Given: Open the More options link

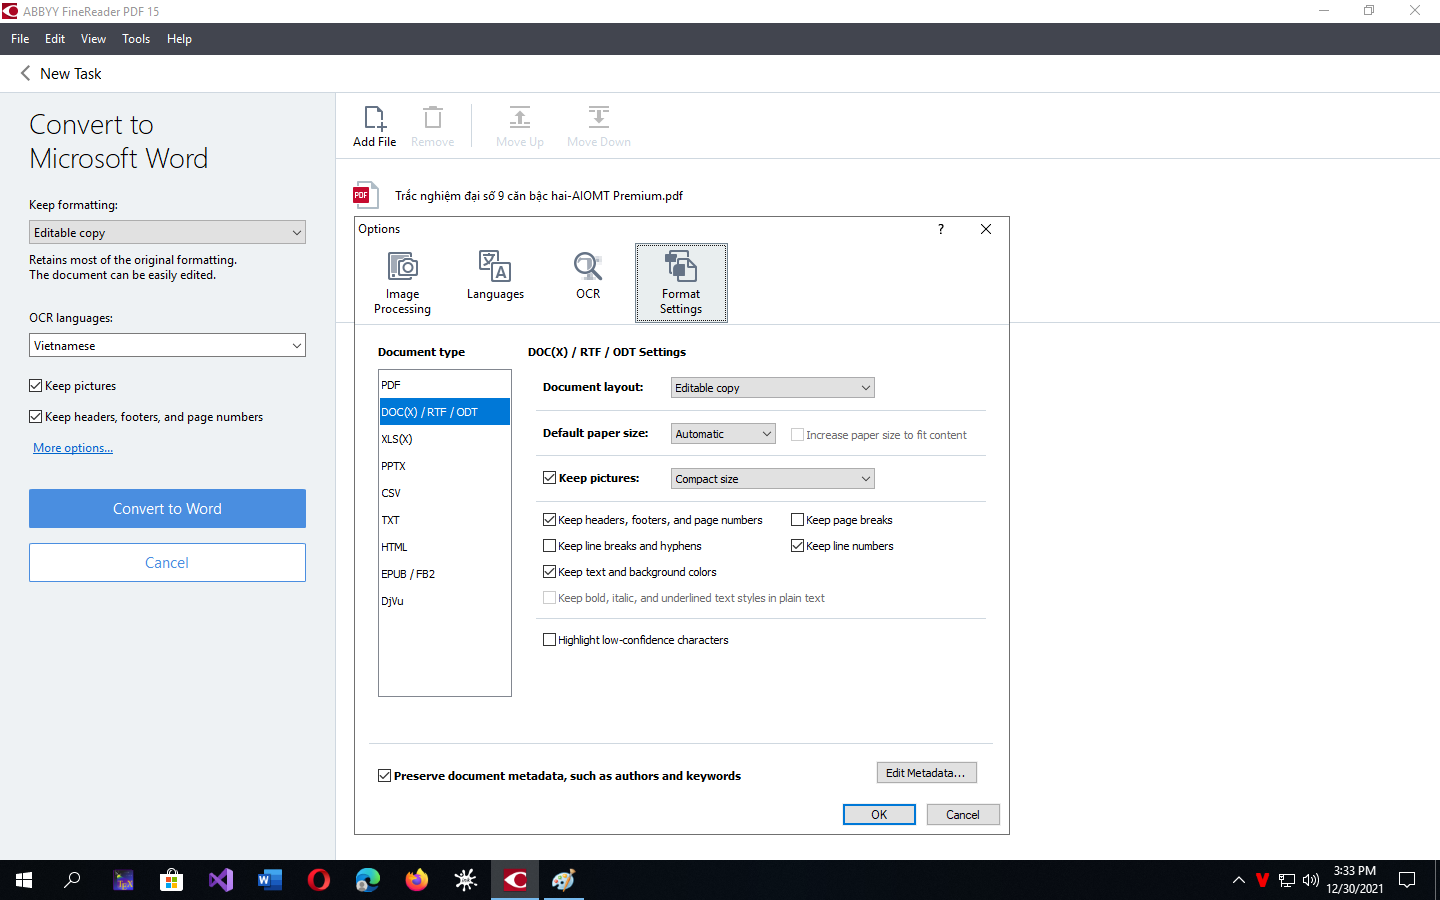Looking at the screenshot, I should (73, 448).
